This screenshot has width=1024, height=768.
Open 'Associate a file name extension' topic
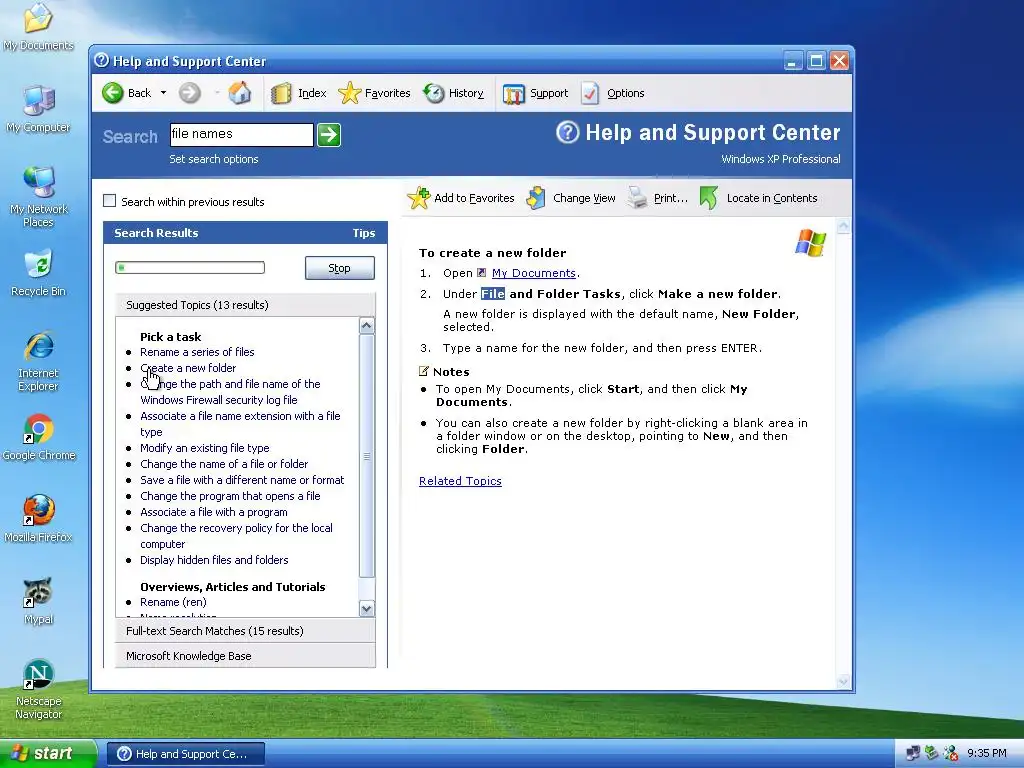(x=240, y=424)
